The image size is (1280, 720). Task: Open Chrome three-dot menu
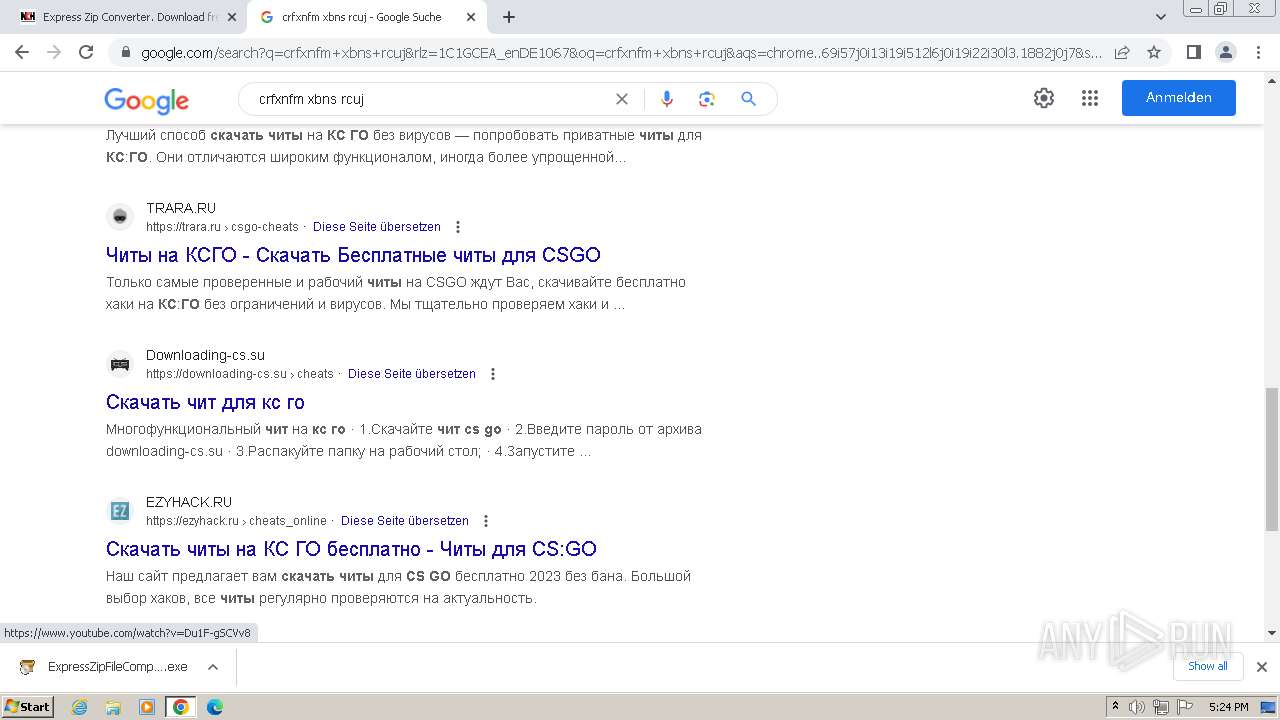(x=1258, y=52)
